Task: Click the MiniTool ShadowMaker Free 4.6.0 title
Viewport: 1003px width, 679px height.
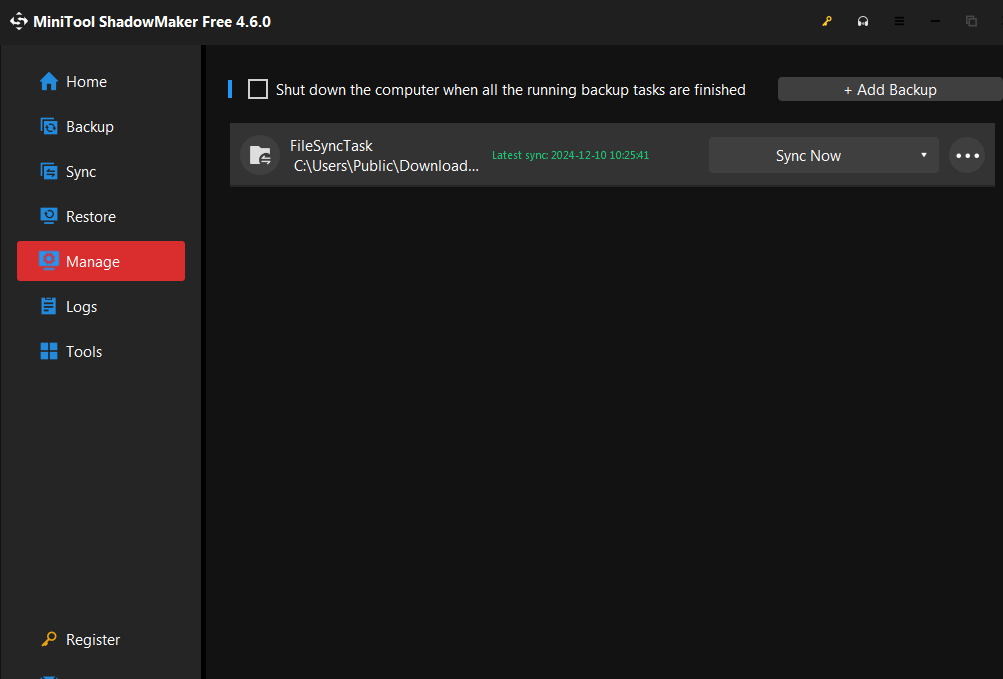Action: tap(152, 22)
